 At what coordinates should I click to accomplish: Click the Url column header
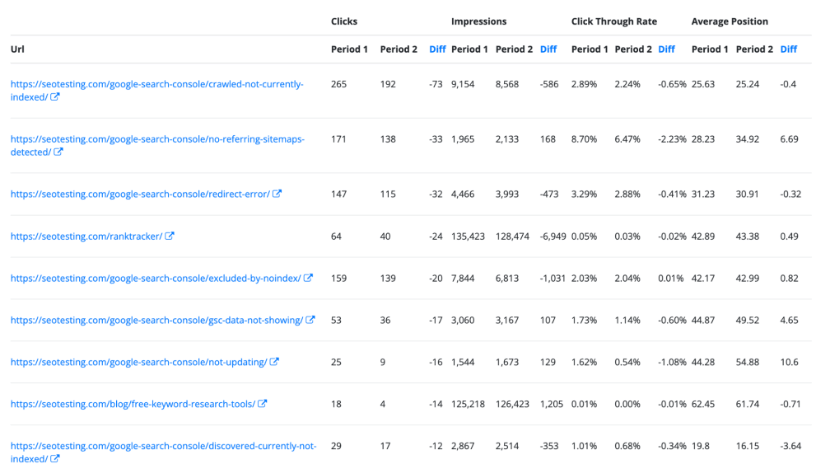[17, 49]
